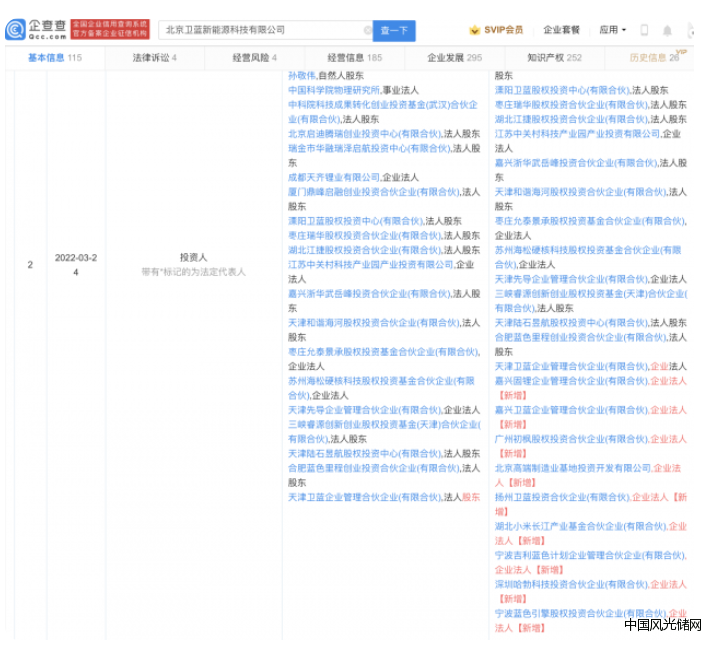Viewport: 710px width, 655px height.
Task: Open the mobile phone app icon
Action: coord(644,30)
